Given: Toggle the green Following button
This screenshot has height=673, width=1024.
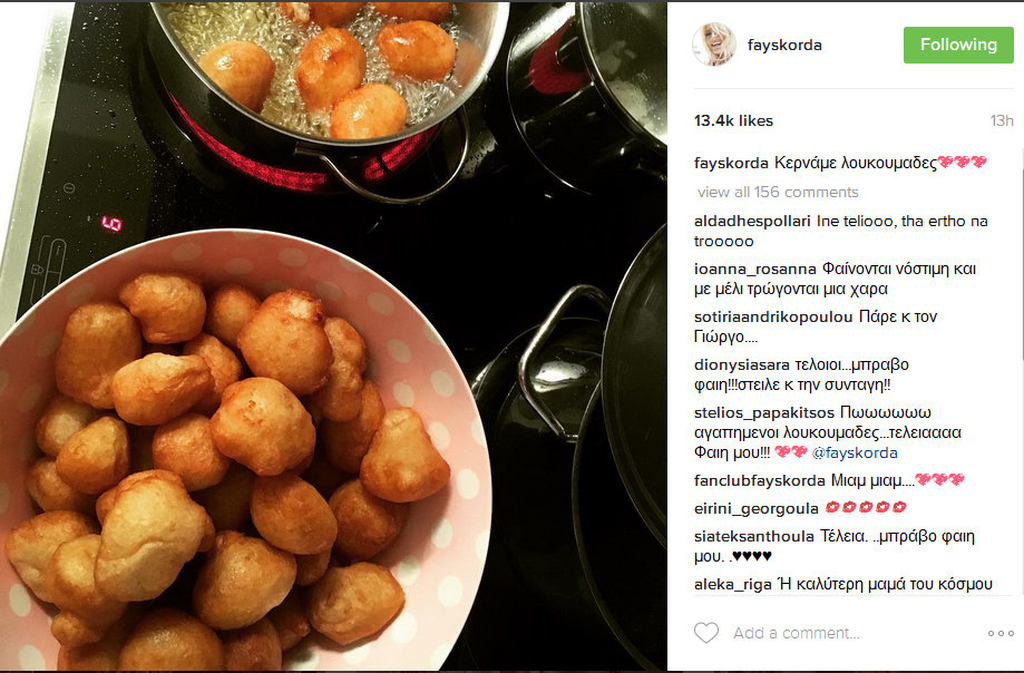Looking at the screenshot, I should pos(958,45).
